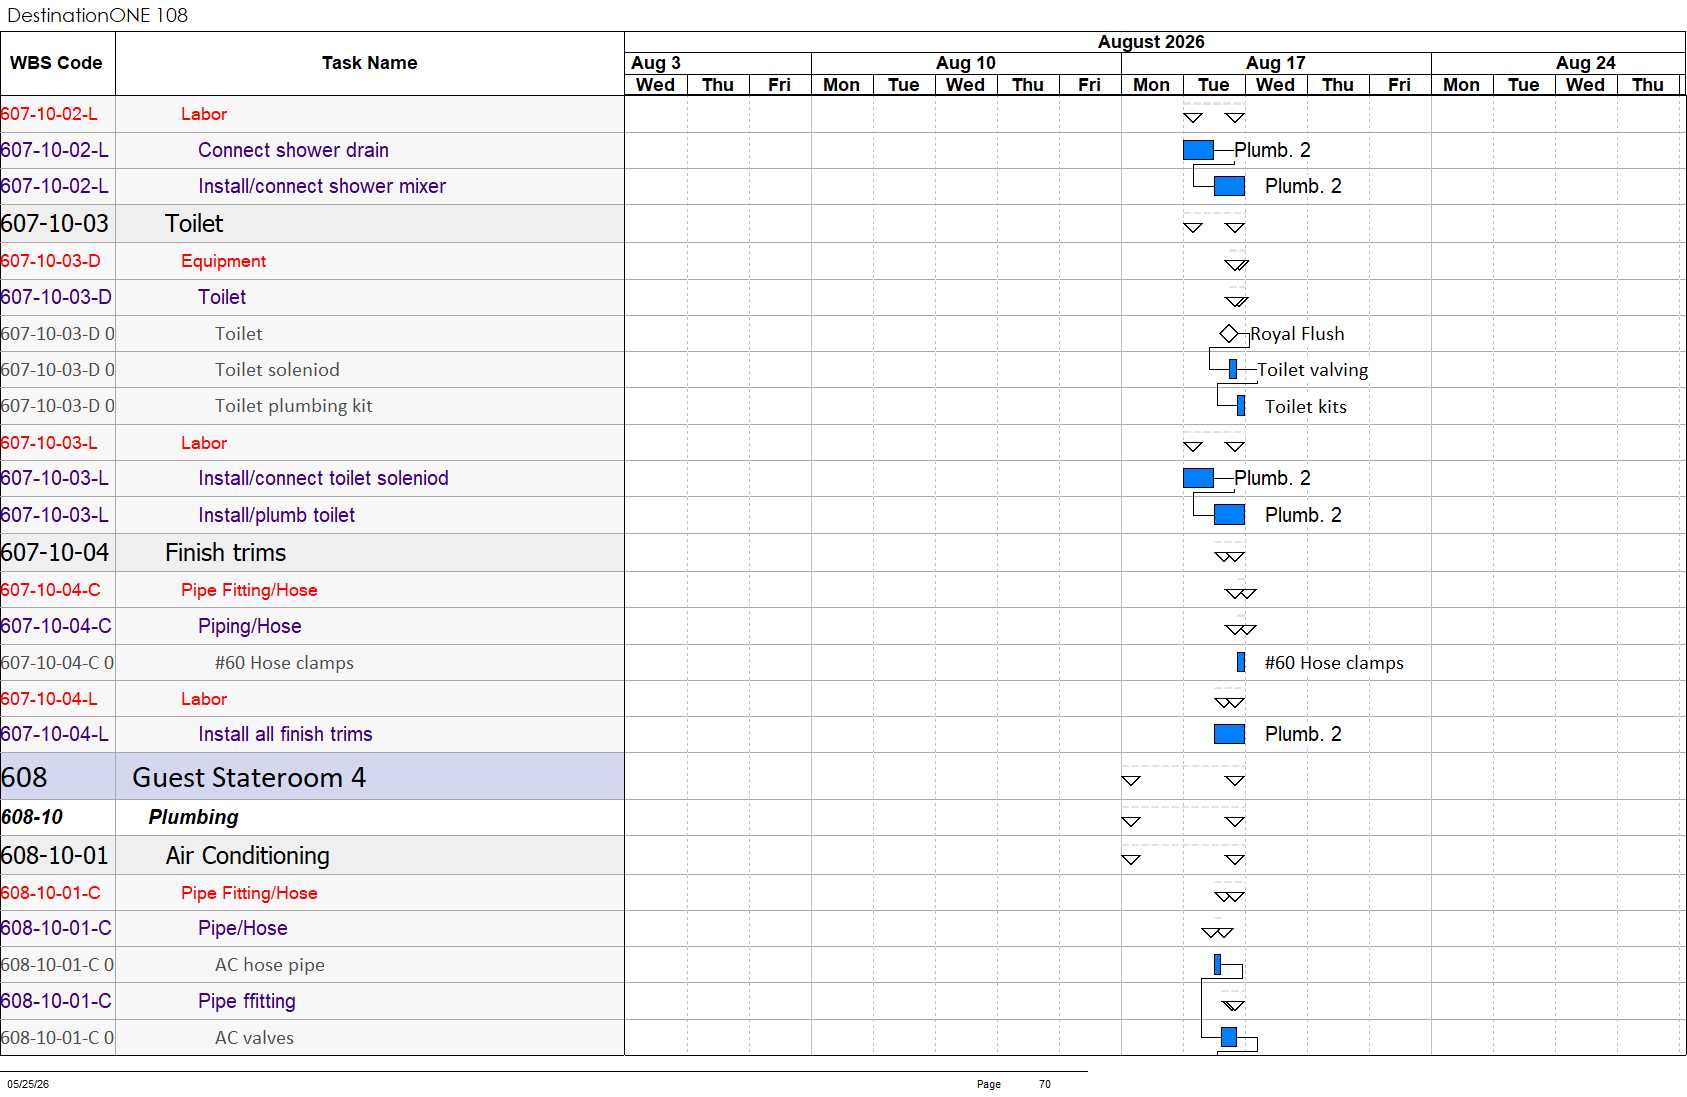Click the Install all finish trims Gantt bar

(x=1229, y=734)
